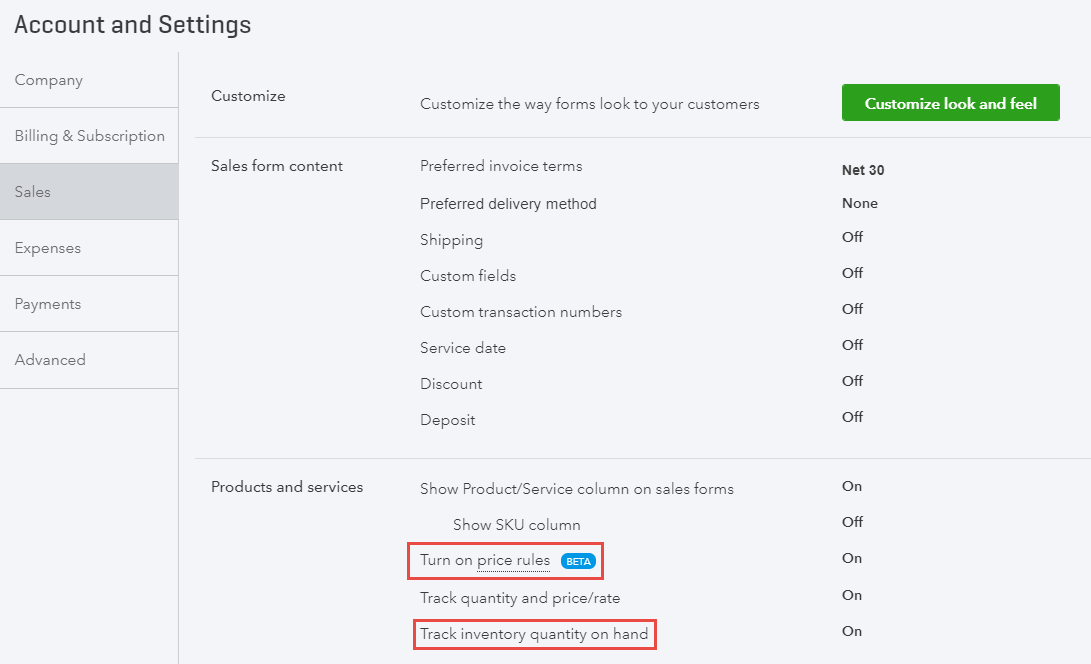Open the Expenses settings tab
The width and height of the screenshot is (1091, 664).
48,248
